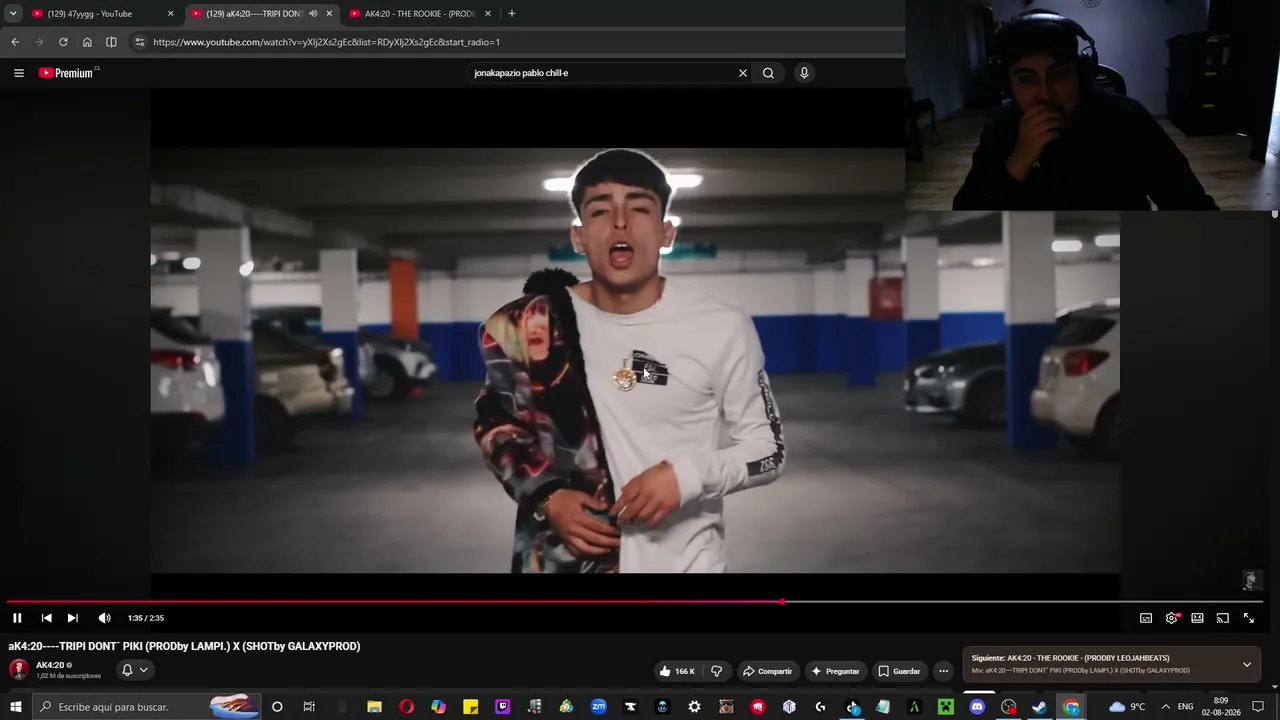Open Discord from the taskbar
This screenshot has height=720, width=1280.
tap(977, 707)
